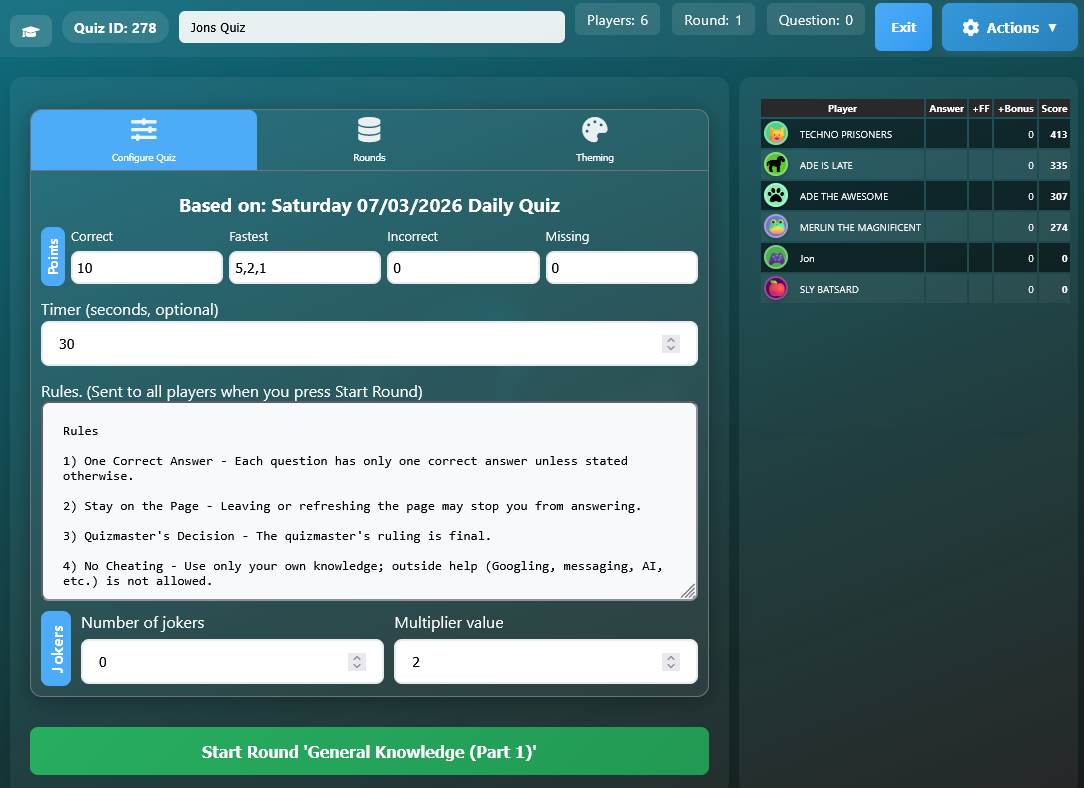This screenshot has width=1084, height=788.
Task: Click the gear icon inside the Actions button
Action: pos(971,27)
